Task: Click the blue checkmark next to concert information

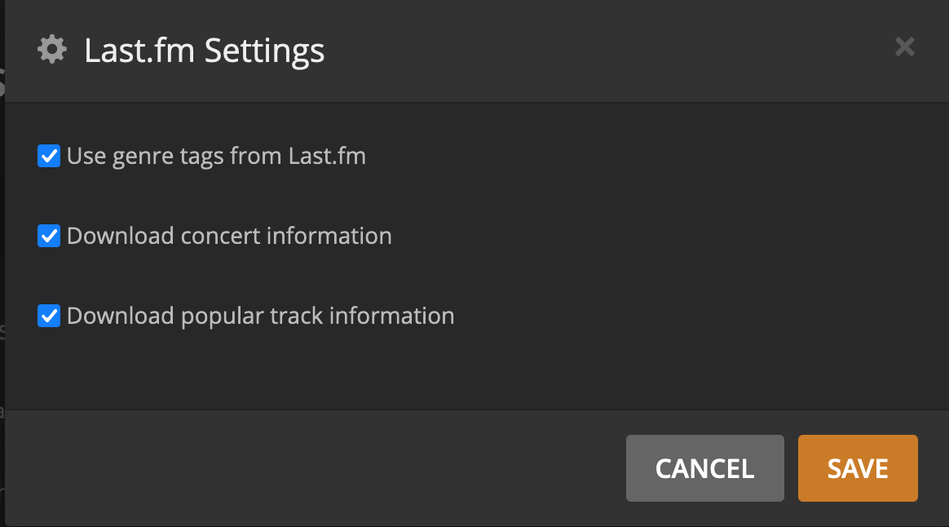Action: coord(49,236)
